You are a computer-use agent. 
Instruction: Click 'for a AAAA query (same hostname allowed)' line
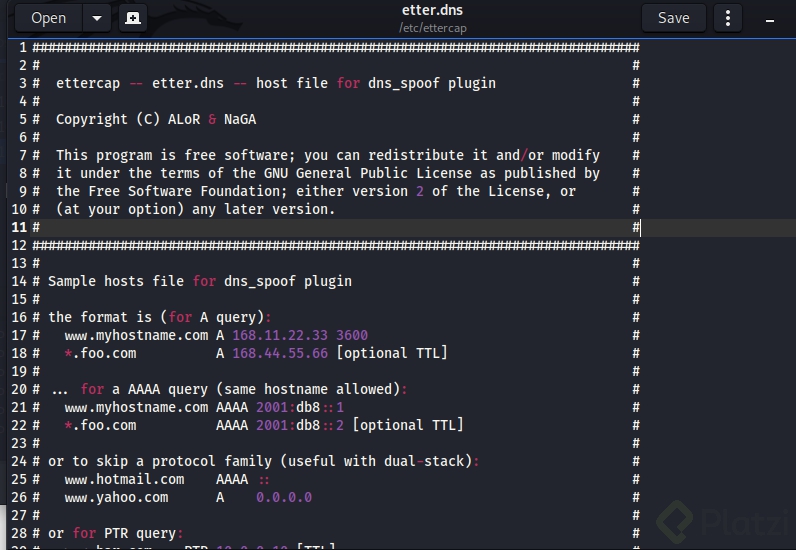[x=244, y=390]
